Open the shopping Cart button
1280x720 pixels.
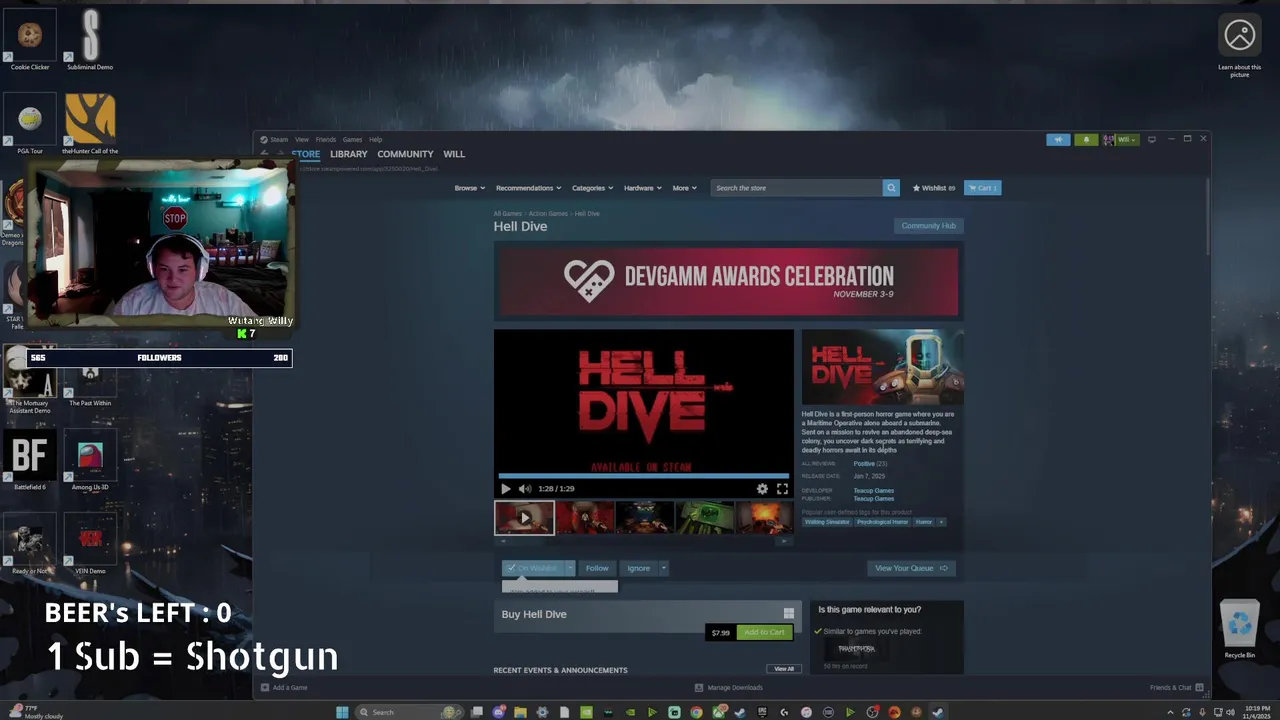tap(982, 188)
